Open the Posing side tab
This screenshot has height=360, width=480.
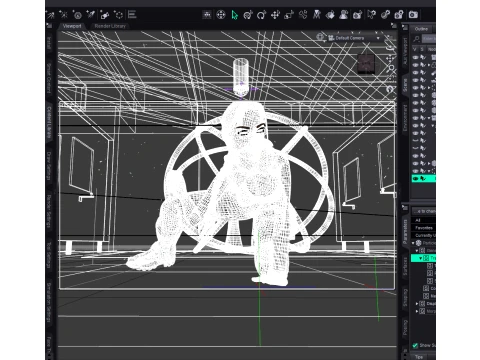pos(405,328)
